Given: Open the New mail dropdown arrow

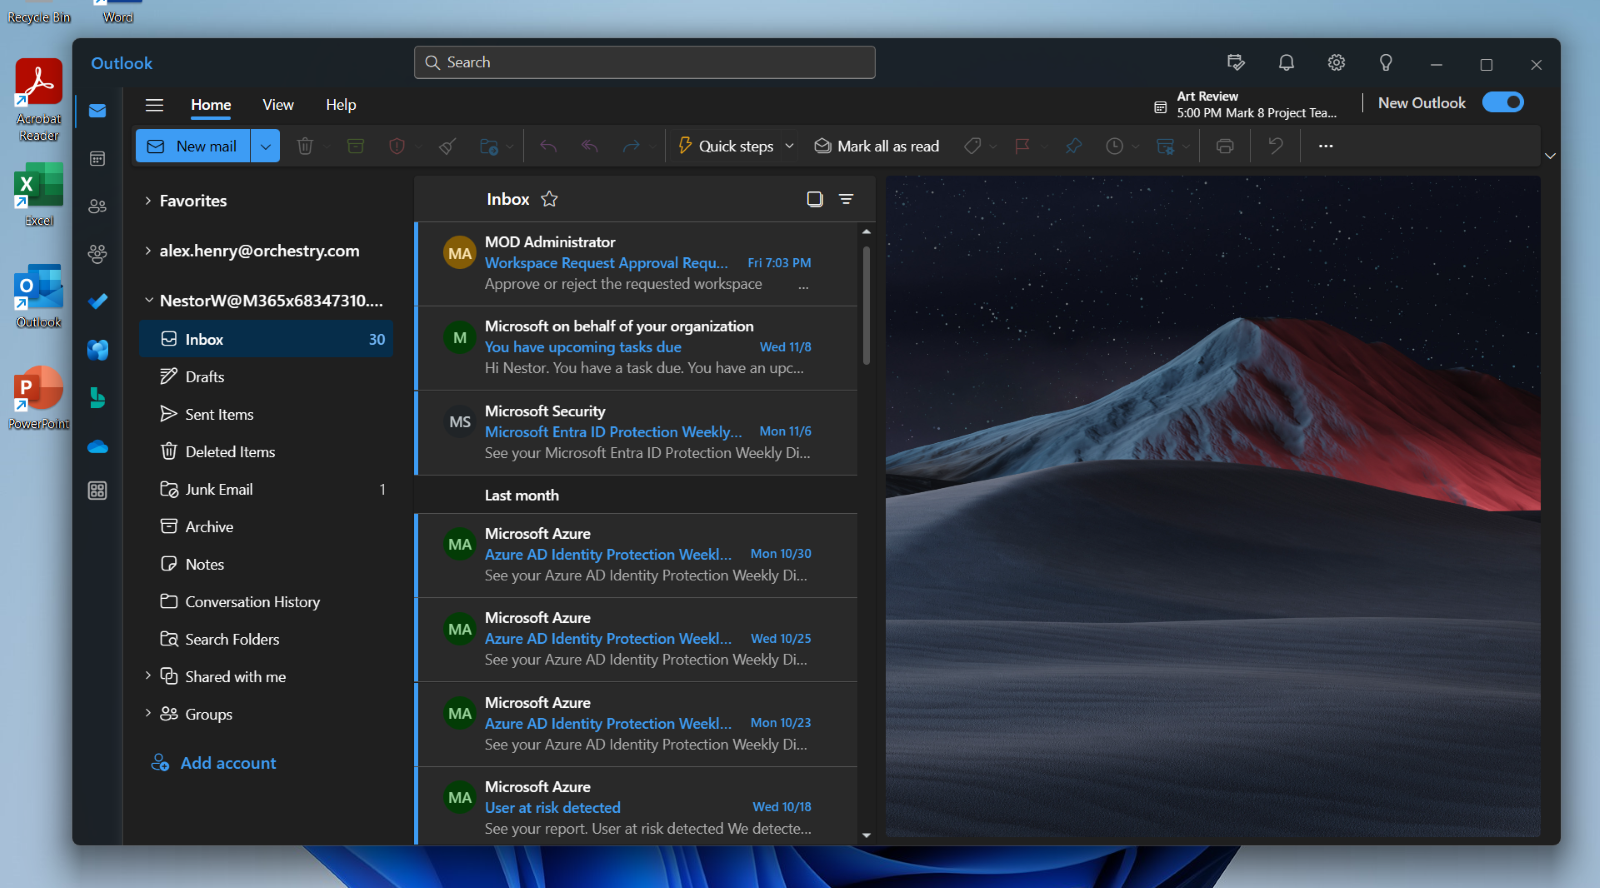Looking at the screenshot, I should click(265, 146).
